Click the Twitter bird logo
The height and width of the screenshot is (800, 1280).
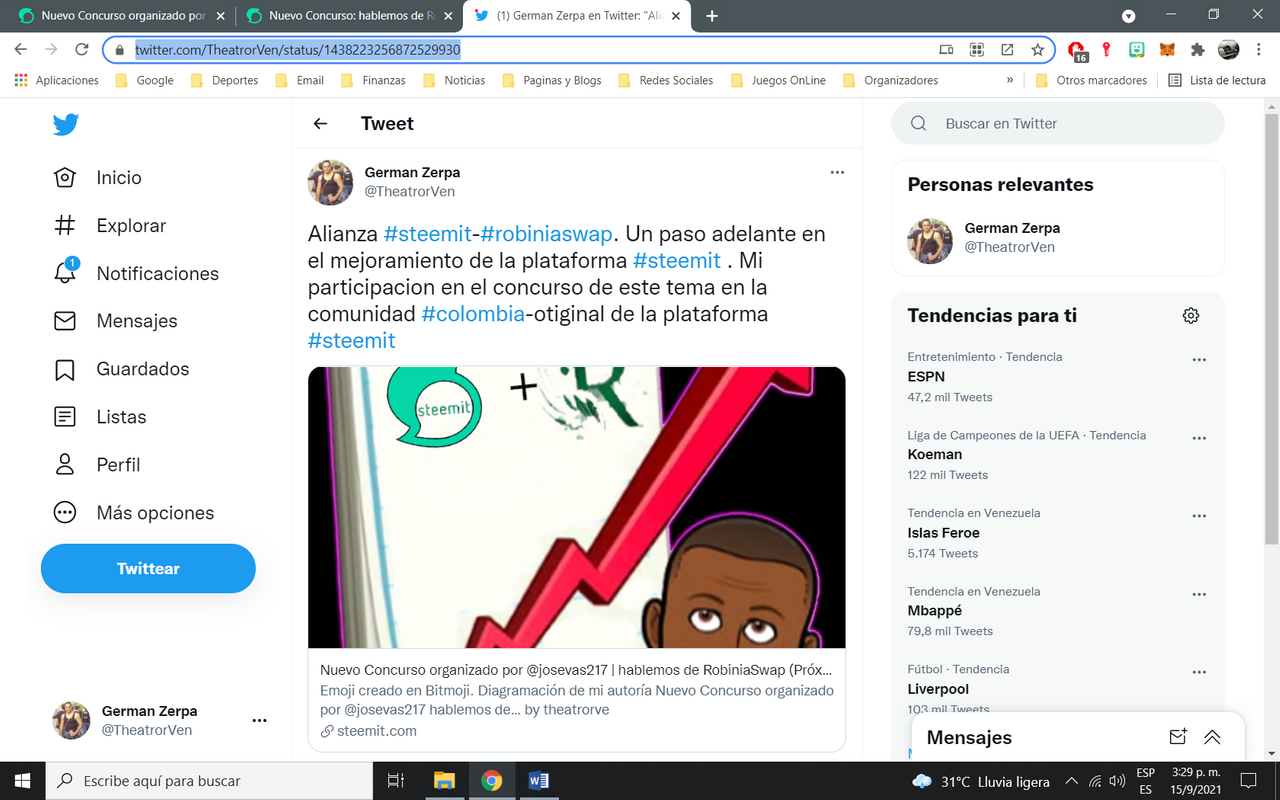[x=66, y=124]
